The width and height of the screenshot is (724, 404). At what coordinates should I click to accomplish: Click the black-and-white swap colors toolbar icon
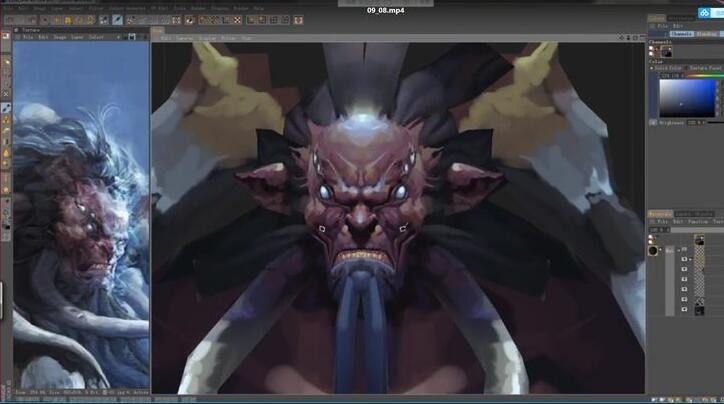(189, 20)
